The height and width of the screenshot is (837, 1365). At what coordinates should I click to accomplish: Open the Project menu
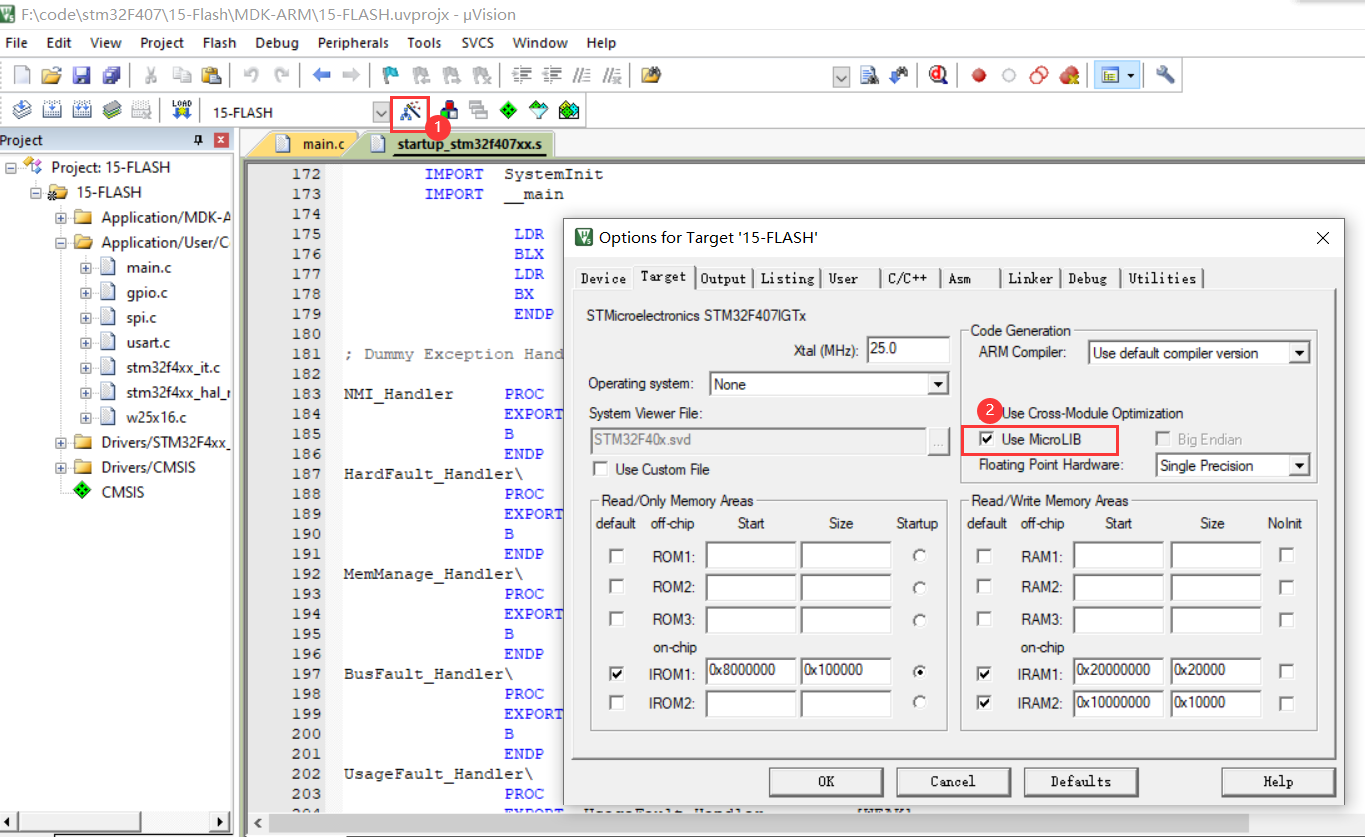162,43
